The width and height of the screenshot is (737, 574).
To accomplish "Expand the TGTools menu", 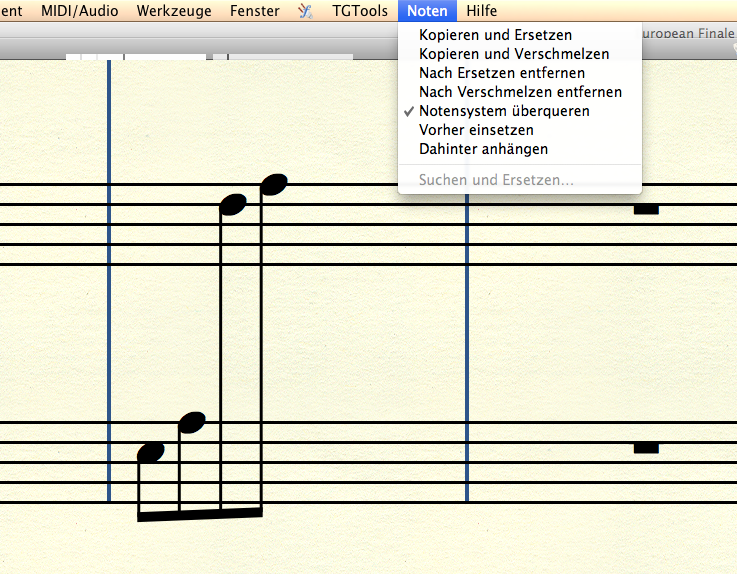I will point(359,11).
